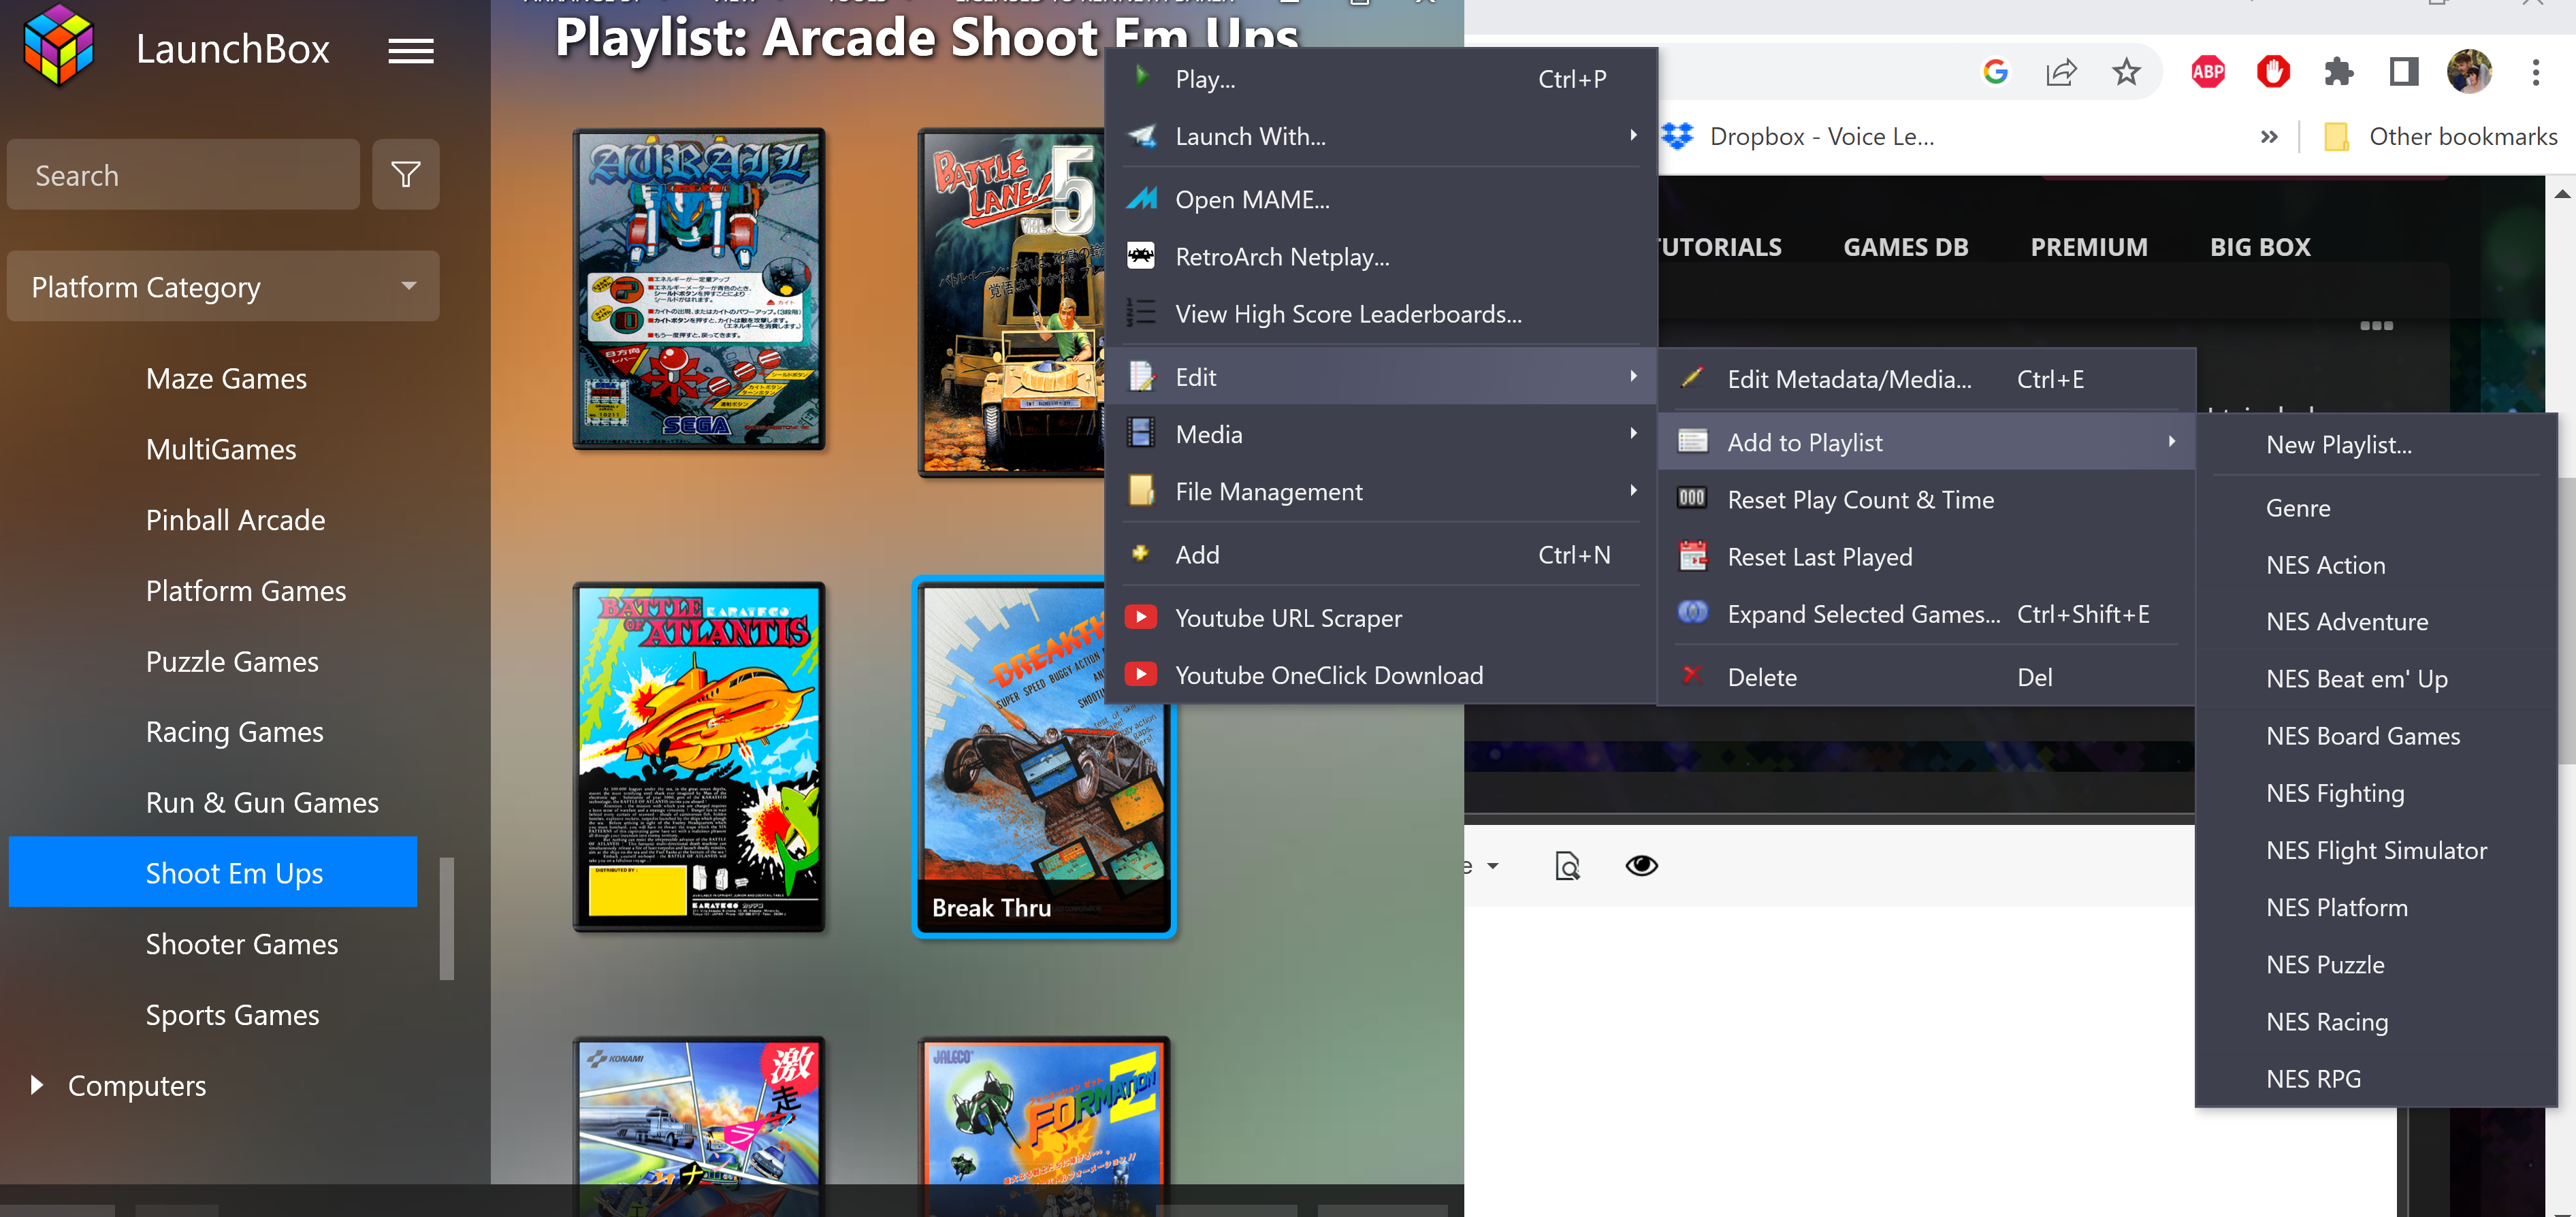Bookmark this page with the star icon

[2125, 72]
